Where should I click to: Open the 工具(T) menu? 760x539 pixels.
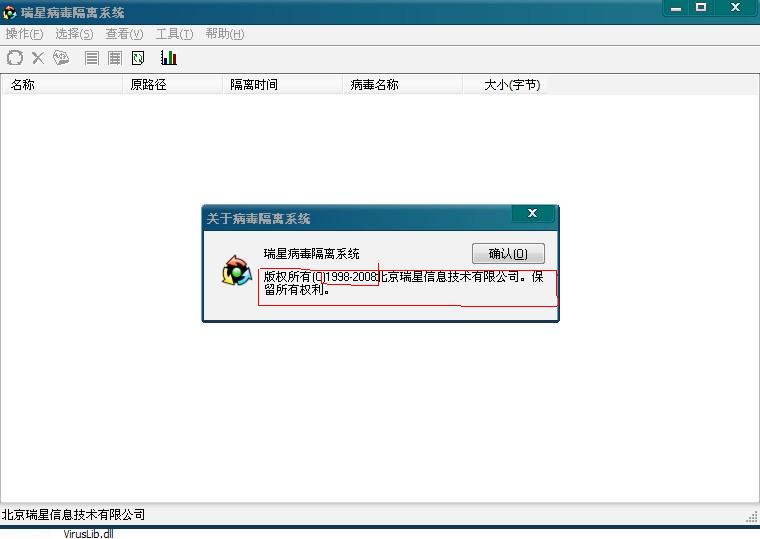[174, 34]
